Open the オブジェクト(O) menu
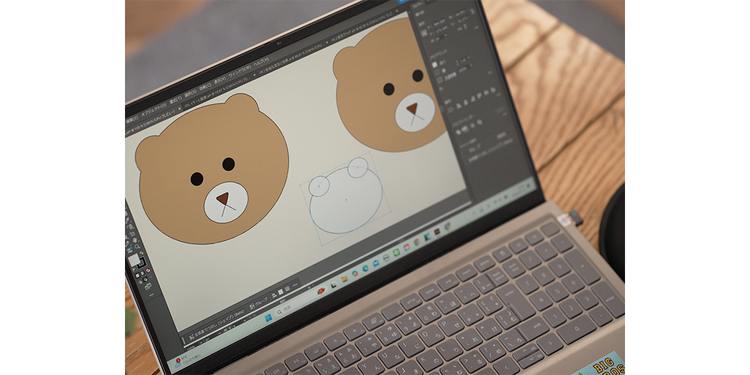This screenshot has width=750, height=375. pyautogui.click(x=154, y=111)
